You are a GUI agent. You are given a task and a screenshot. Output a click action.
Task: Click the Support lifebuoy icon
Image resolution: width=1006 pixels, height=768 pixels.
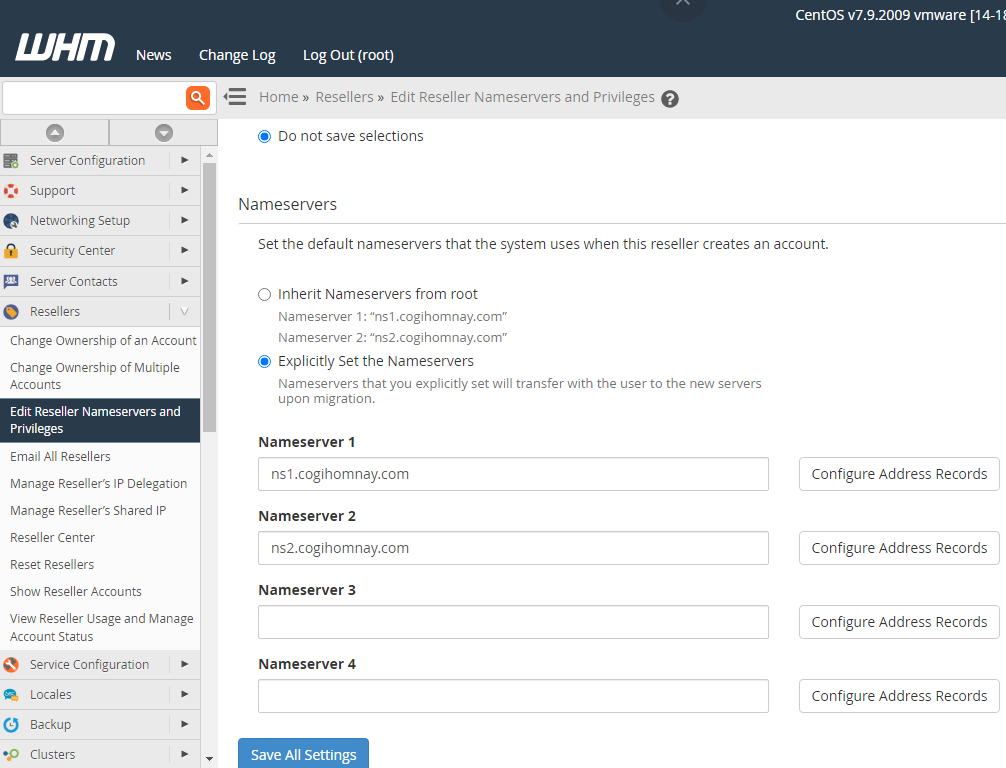click(11, 191)
